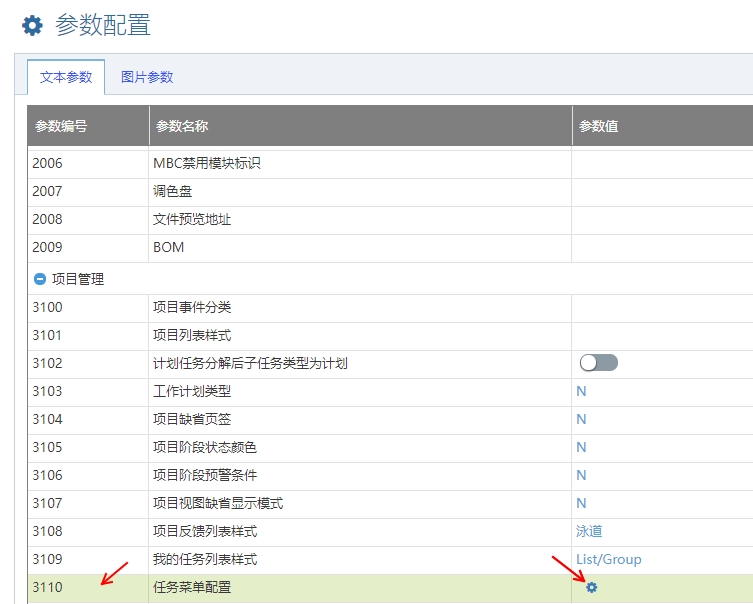This screenshot has width=753, height=604.
Task: Switch to the 图片参数 tab
Action: tap(147, 77)
